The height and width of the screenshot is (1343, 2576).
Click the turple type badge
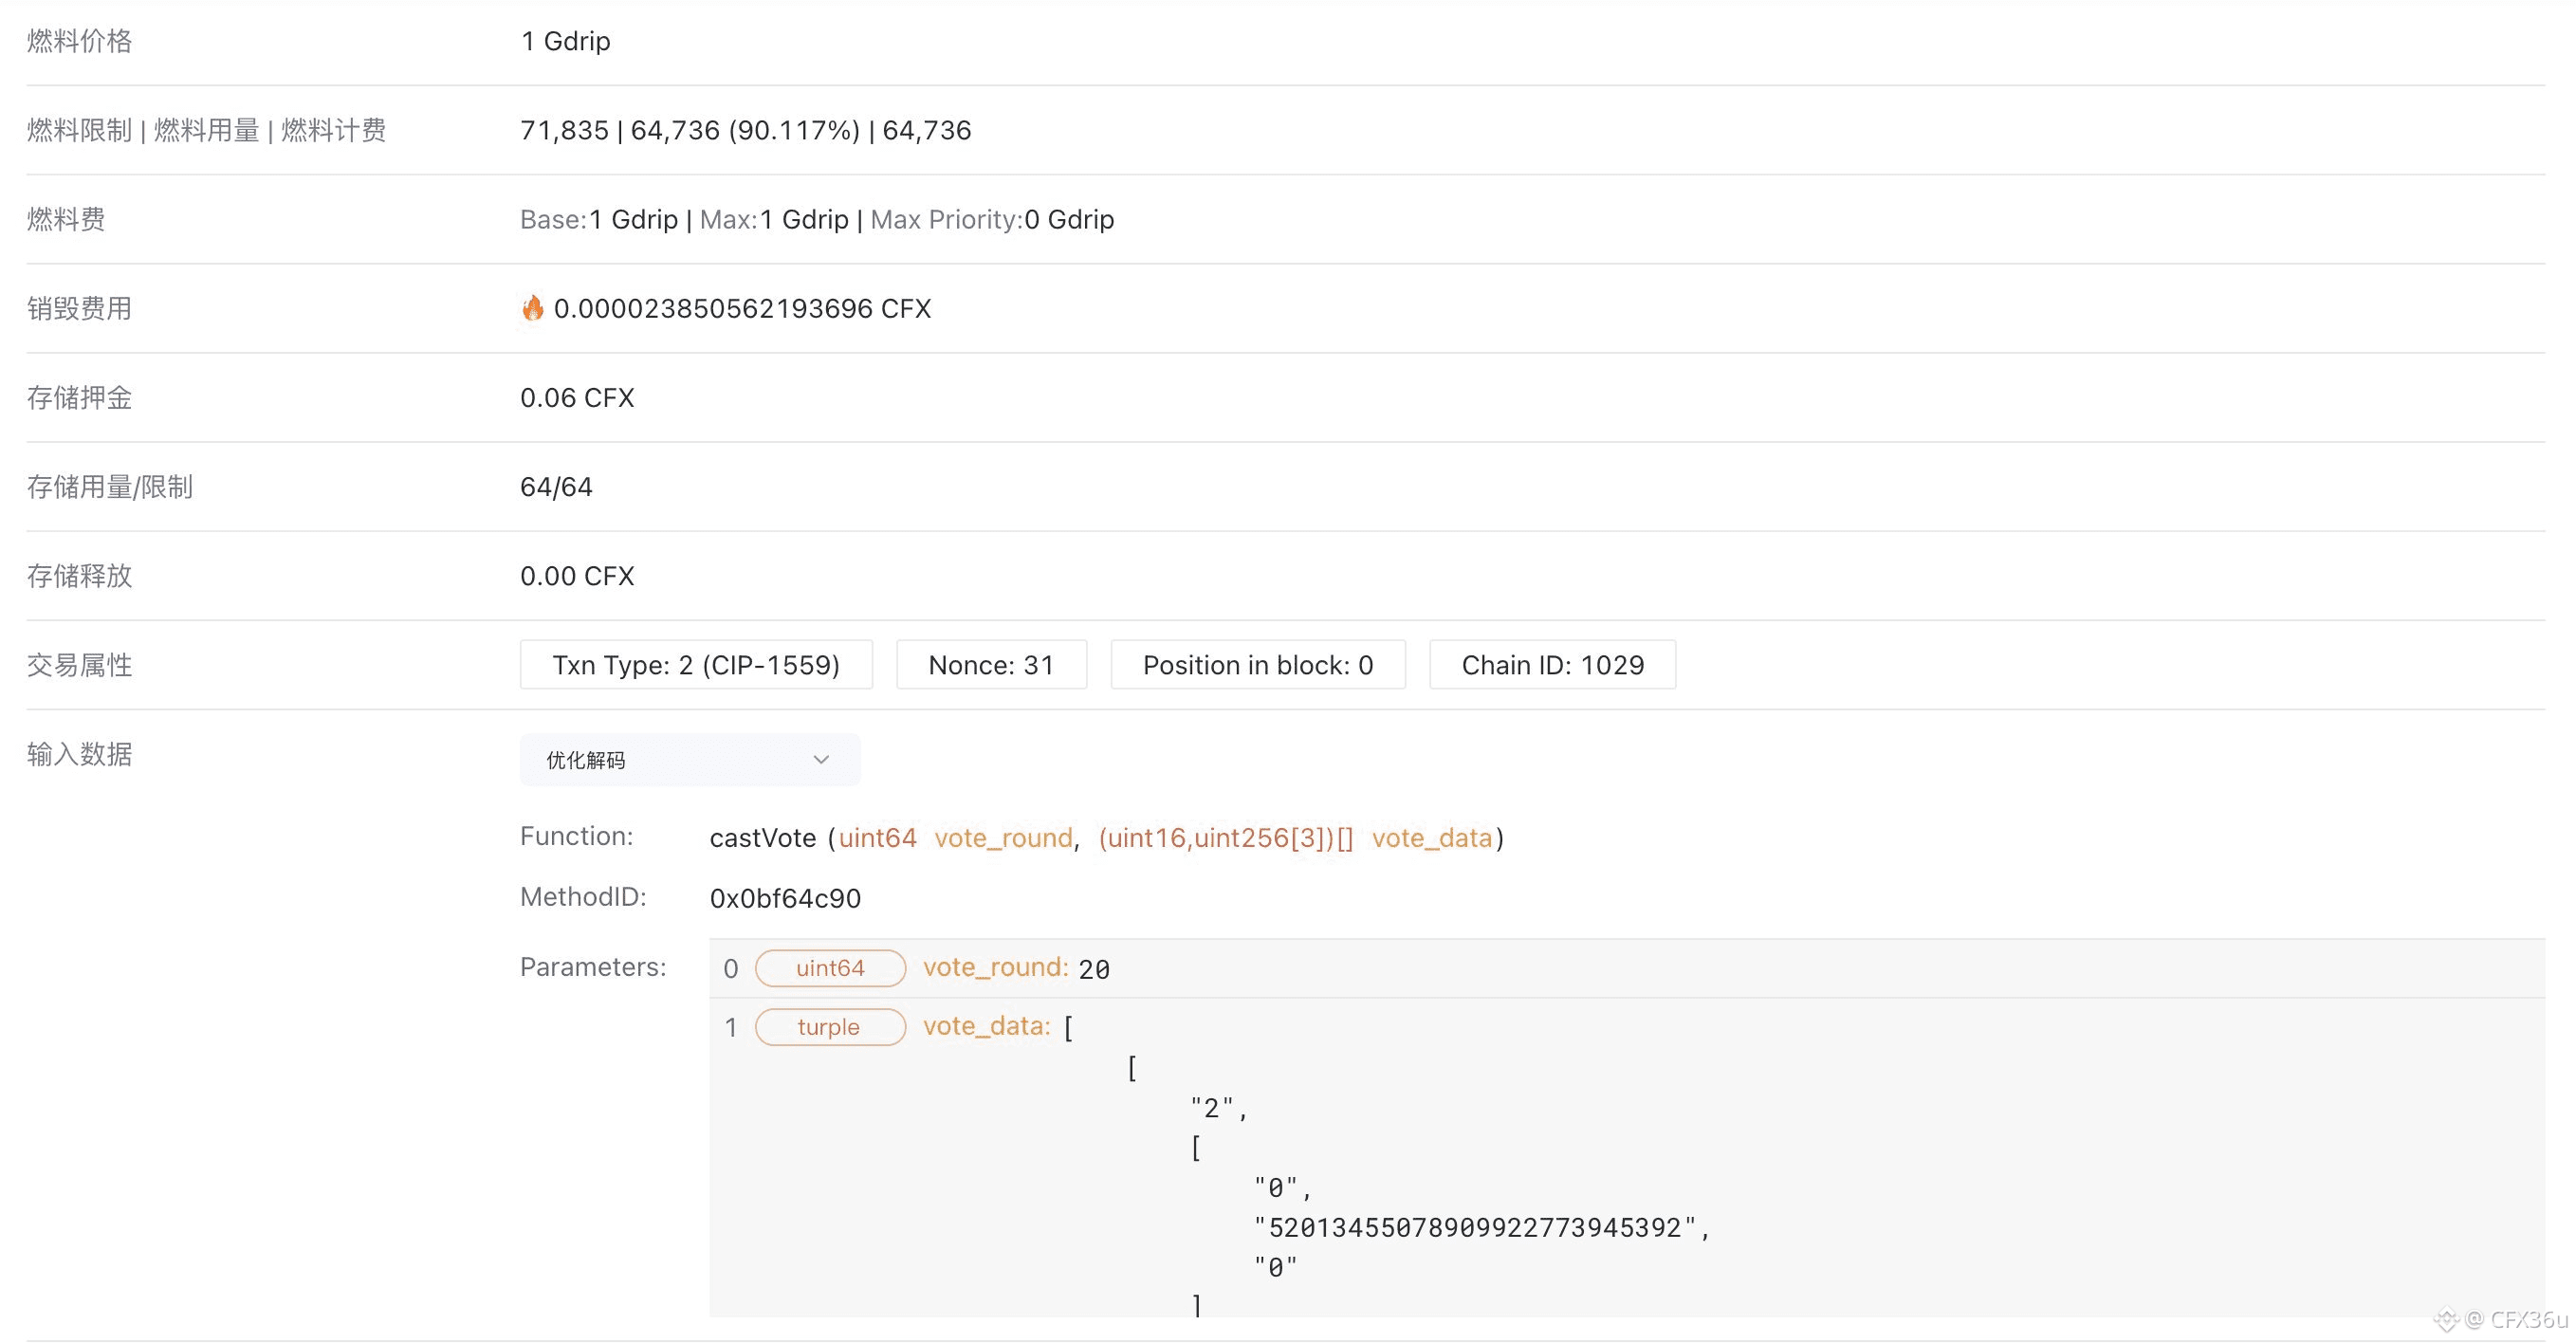[830, 1027]
